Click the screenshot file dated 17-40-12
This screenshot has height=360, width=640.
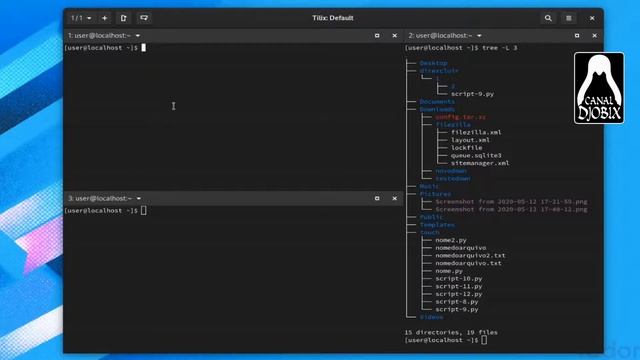(511, 209)
